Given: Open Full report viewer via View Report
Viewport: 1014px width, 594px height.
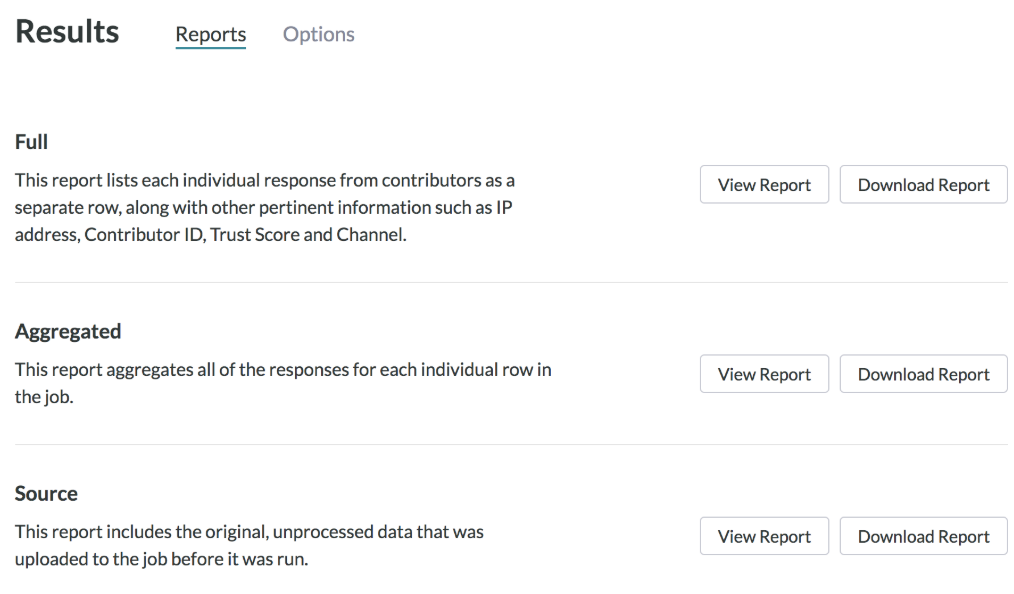Looking at the screenshot, I should tap(764, 184).
